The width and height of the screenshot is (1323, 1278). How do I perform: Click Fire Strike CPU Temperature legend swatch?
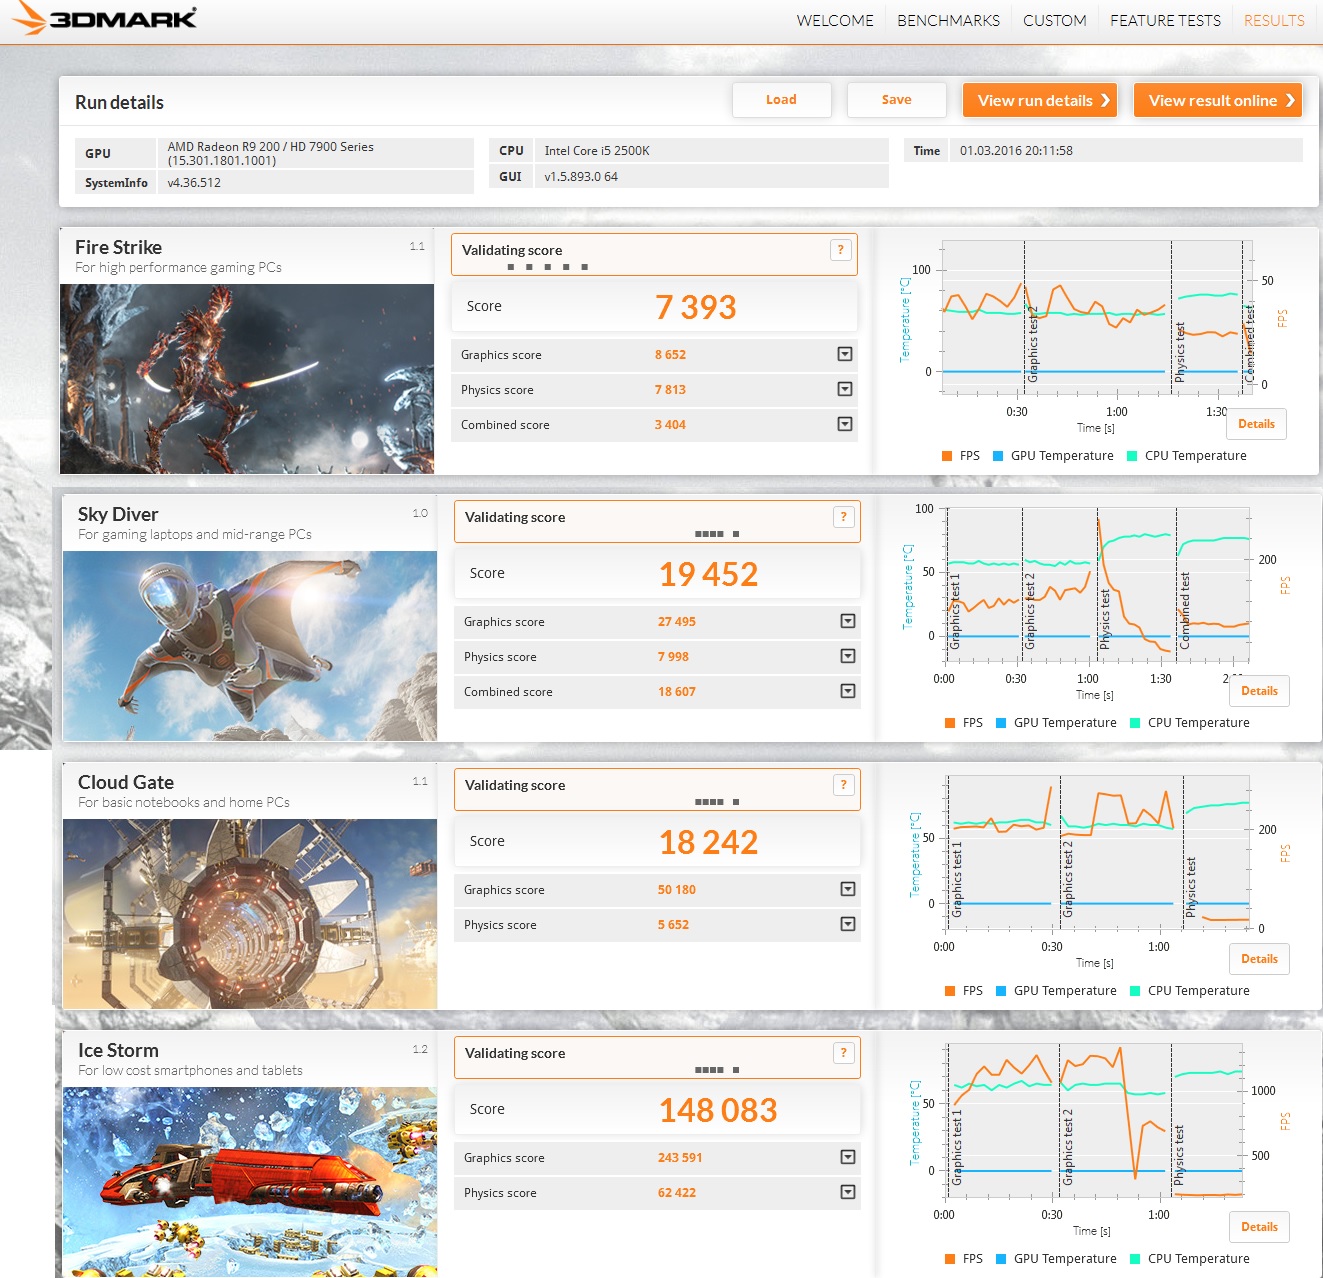coord(1132,456)
